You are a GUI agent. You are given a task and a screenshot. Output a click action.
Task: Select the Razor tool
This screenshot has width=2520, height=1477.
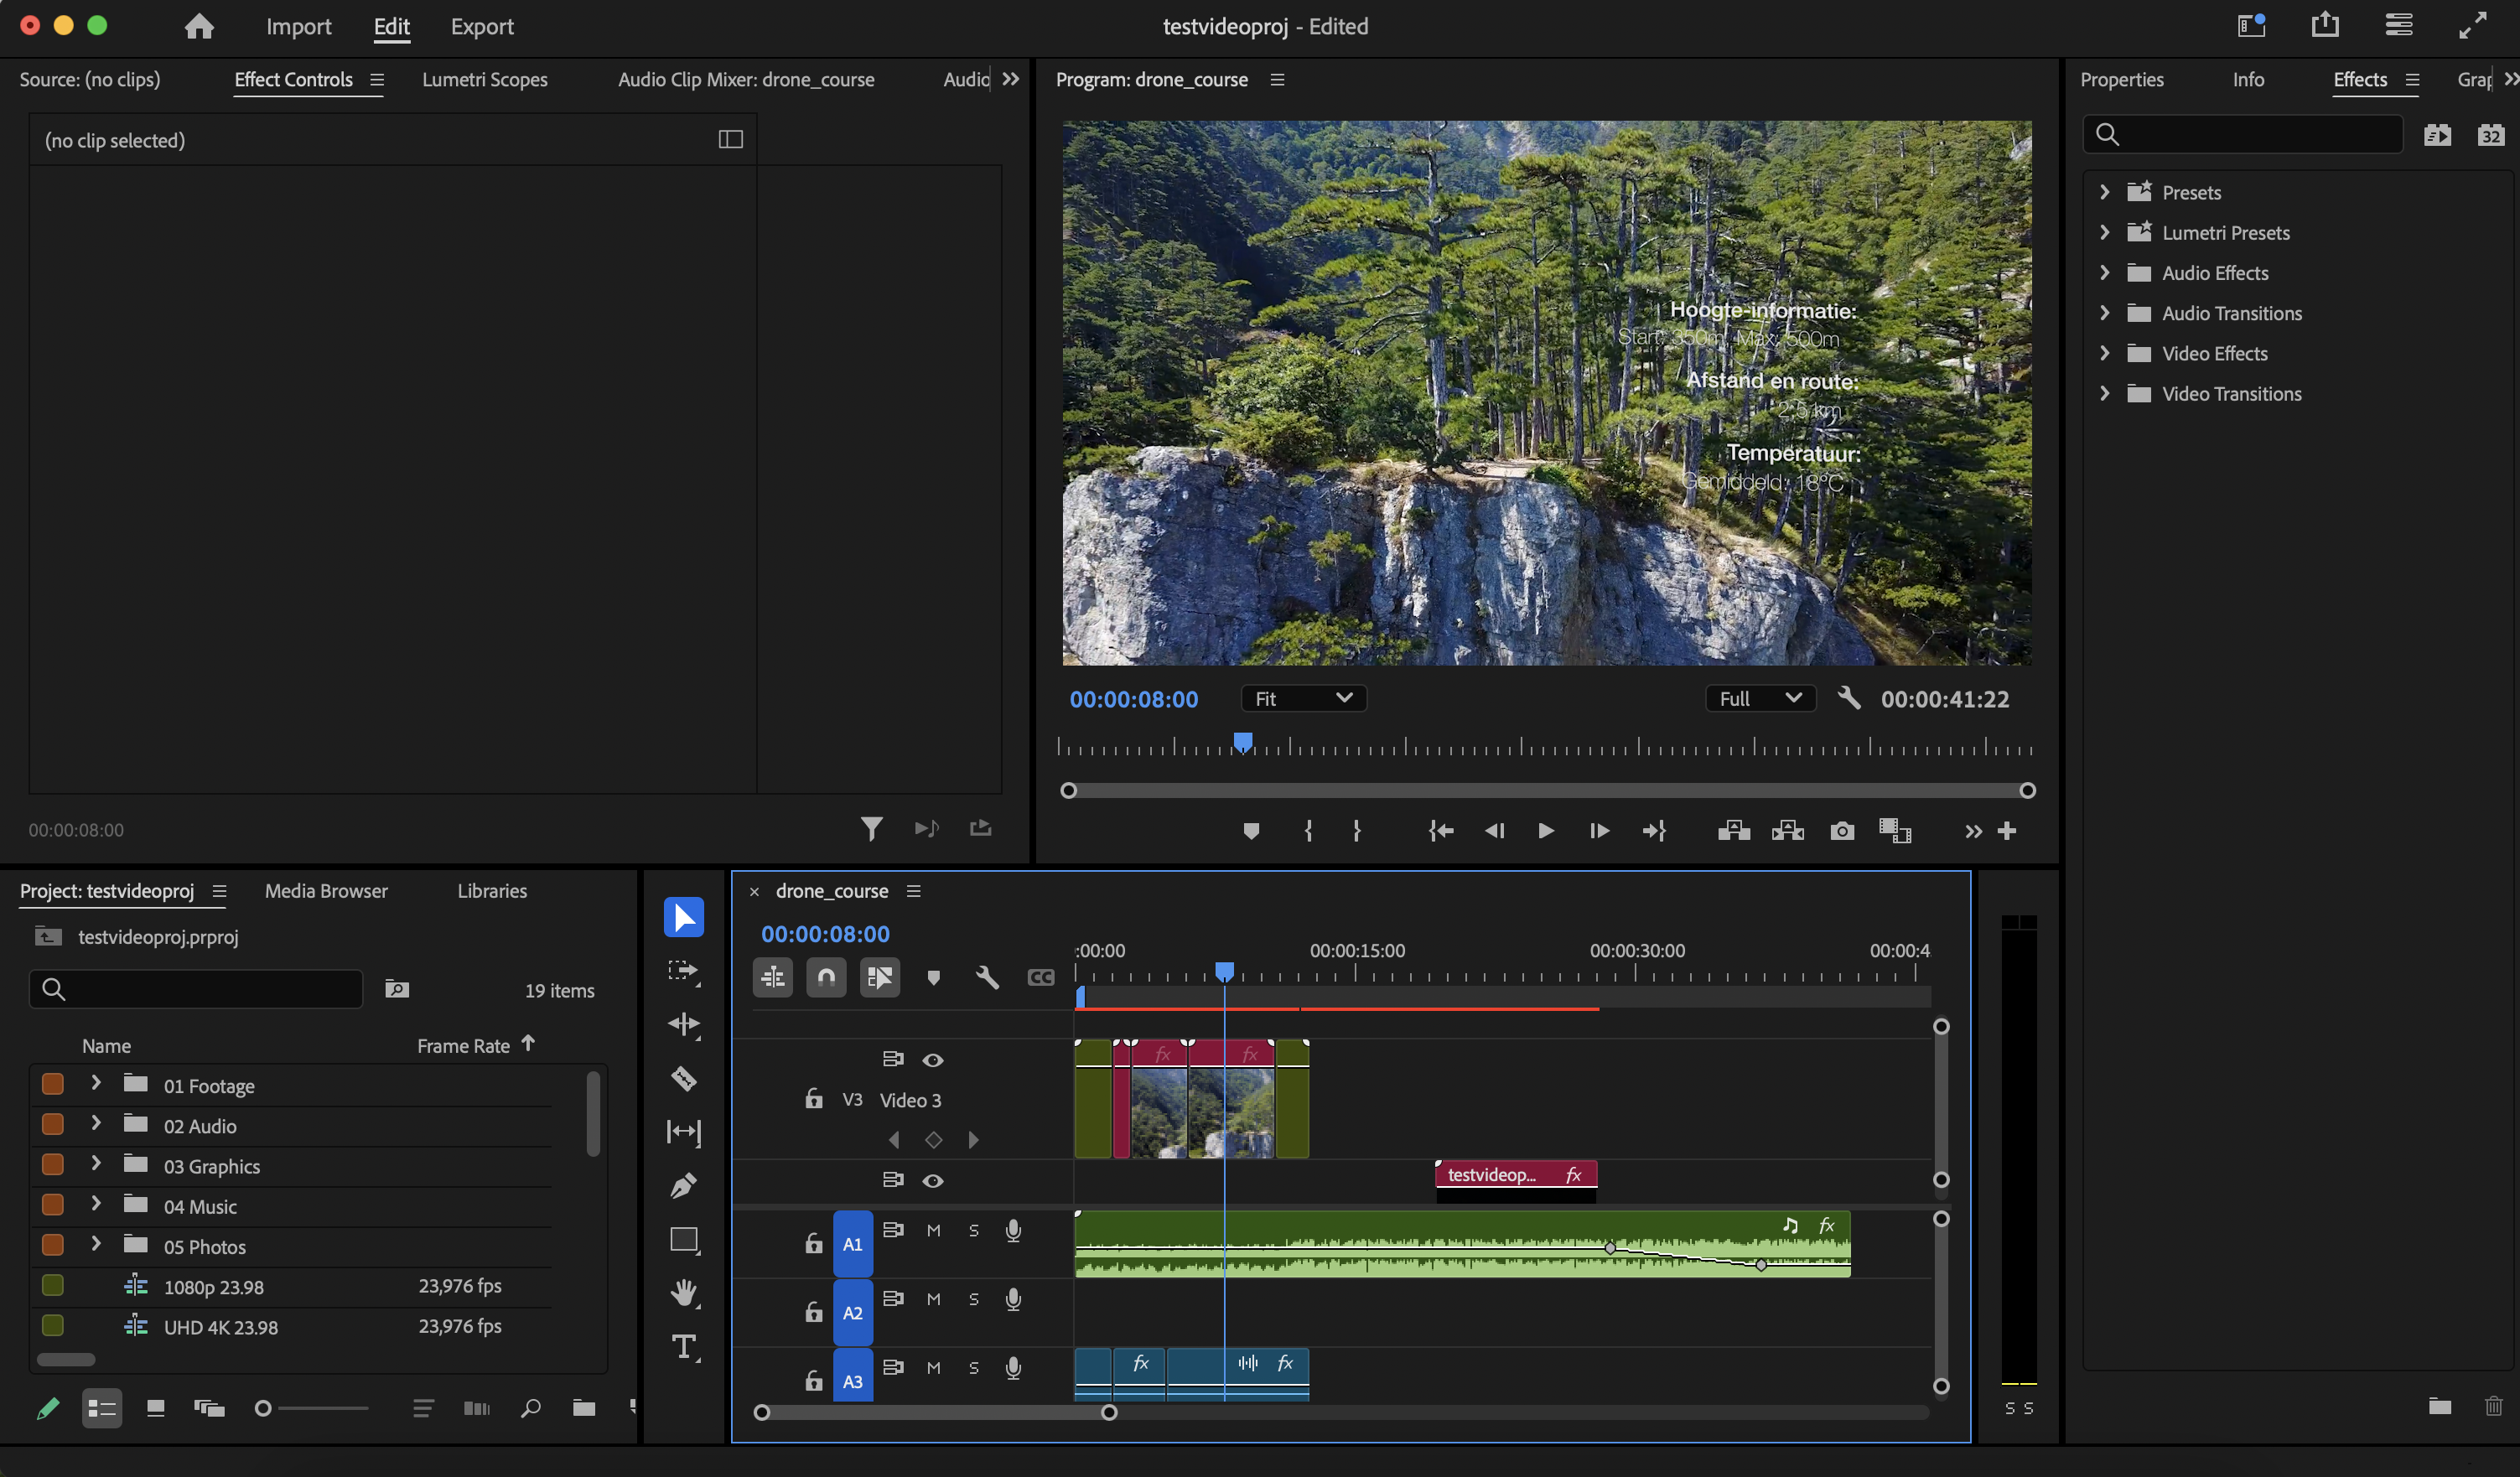pyautogui.click(x=683, y=1078)
